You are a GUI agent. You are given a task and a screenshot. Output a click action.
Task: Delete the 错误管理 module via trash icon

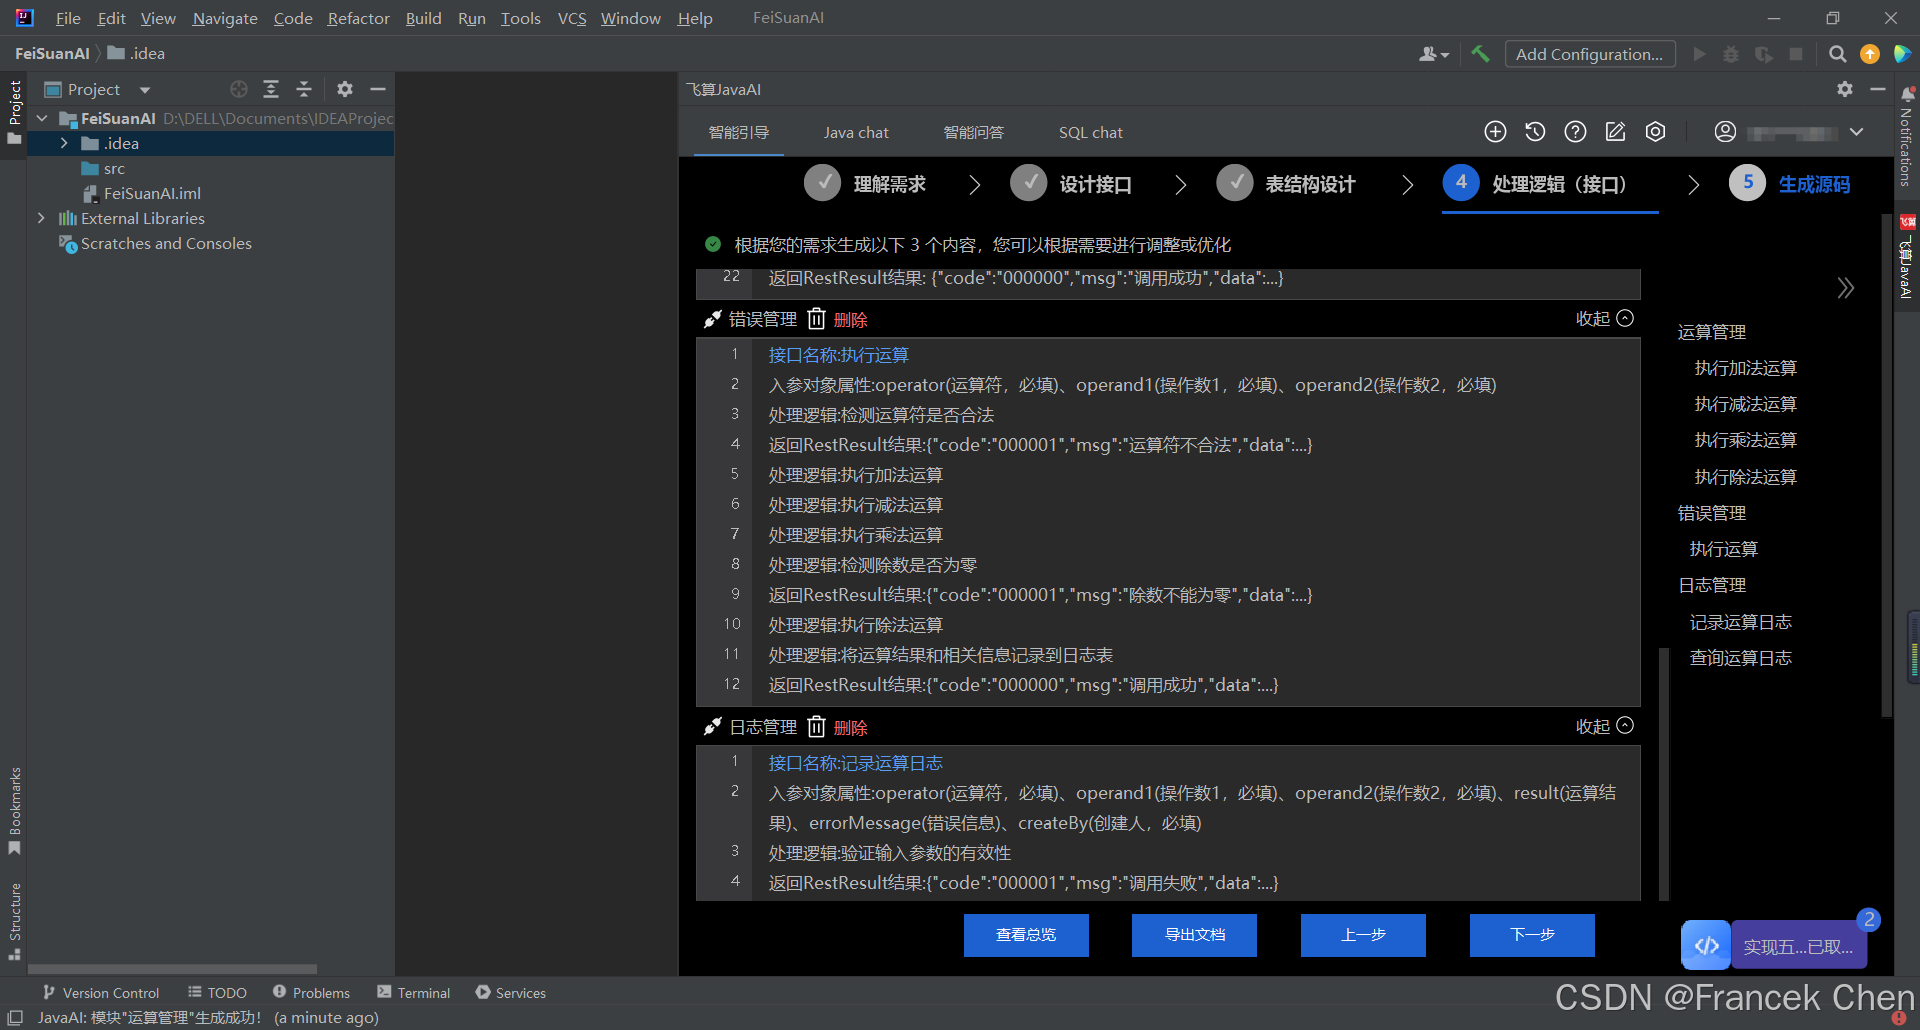pos(816,318)
